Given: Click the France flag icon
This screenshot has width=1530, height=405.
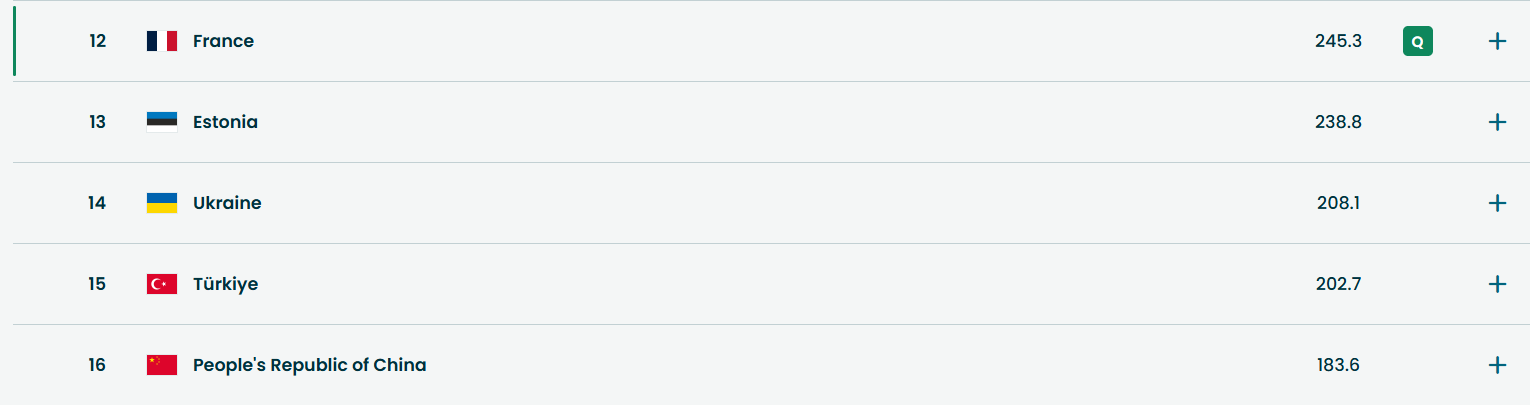Looking at the screenshot, I should (161, 41).
